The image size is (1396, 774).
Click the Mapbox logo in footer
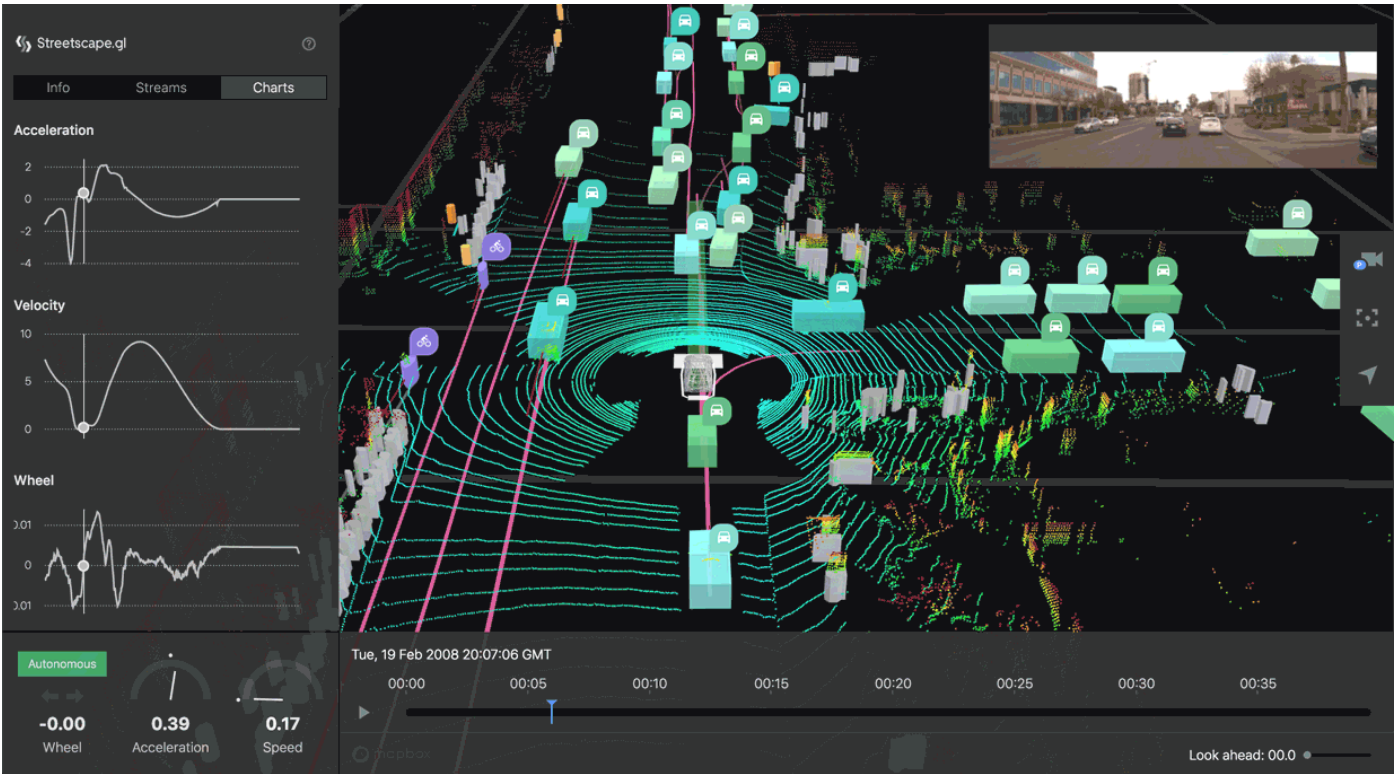392,754
